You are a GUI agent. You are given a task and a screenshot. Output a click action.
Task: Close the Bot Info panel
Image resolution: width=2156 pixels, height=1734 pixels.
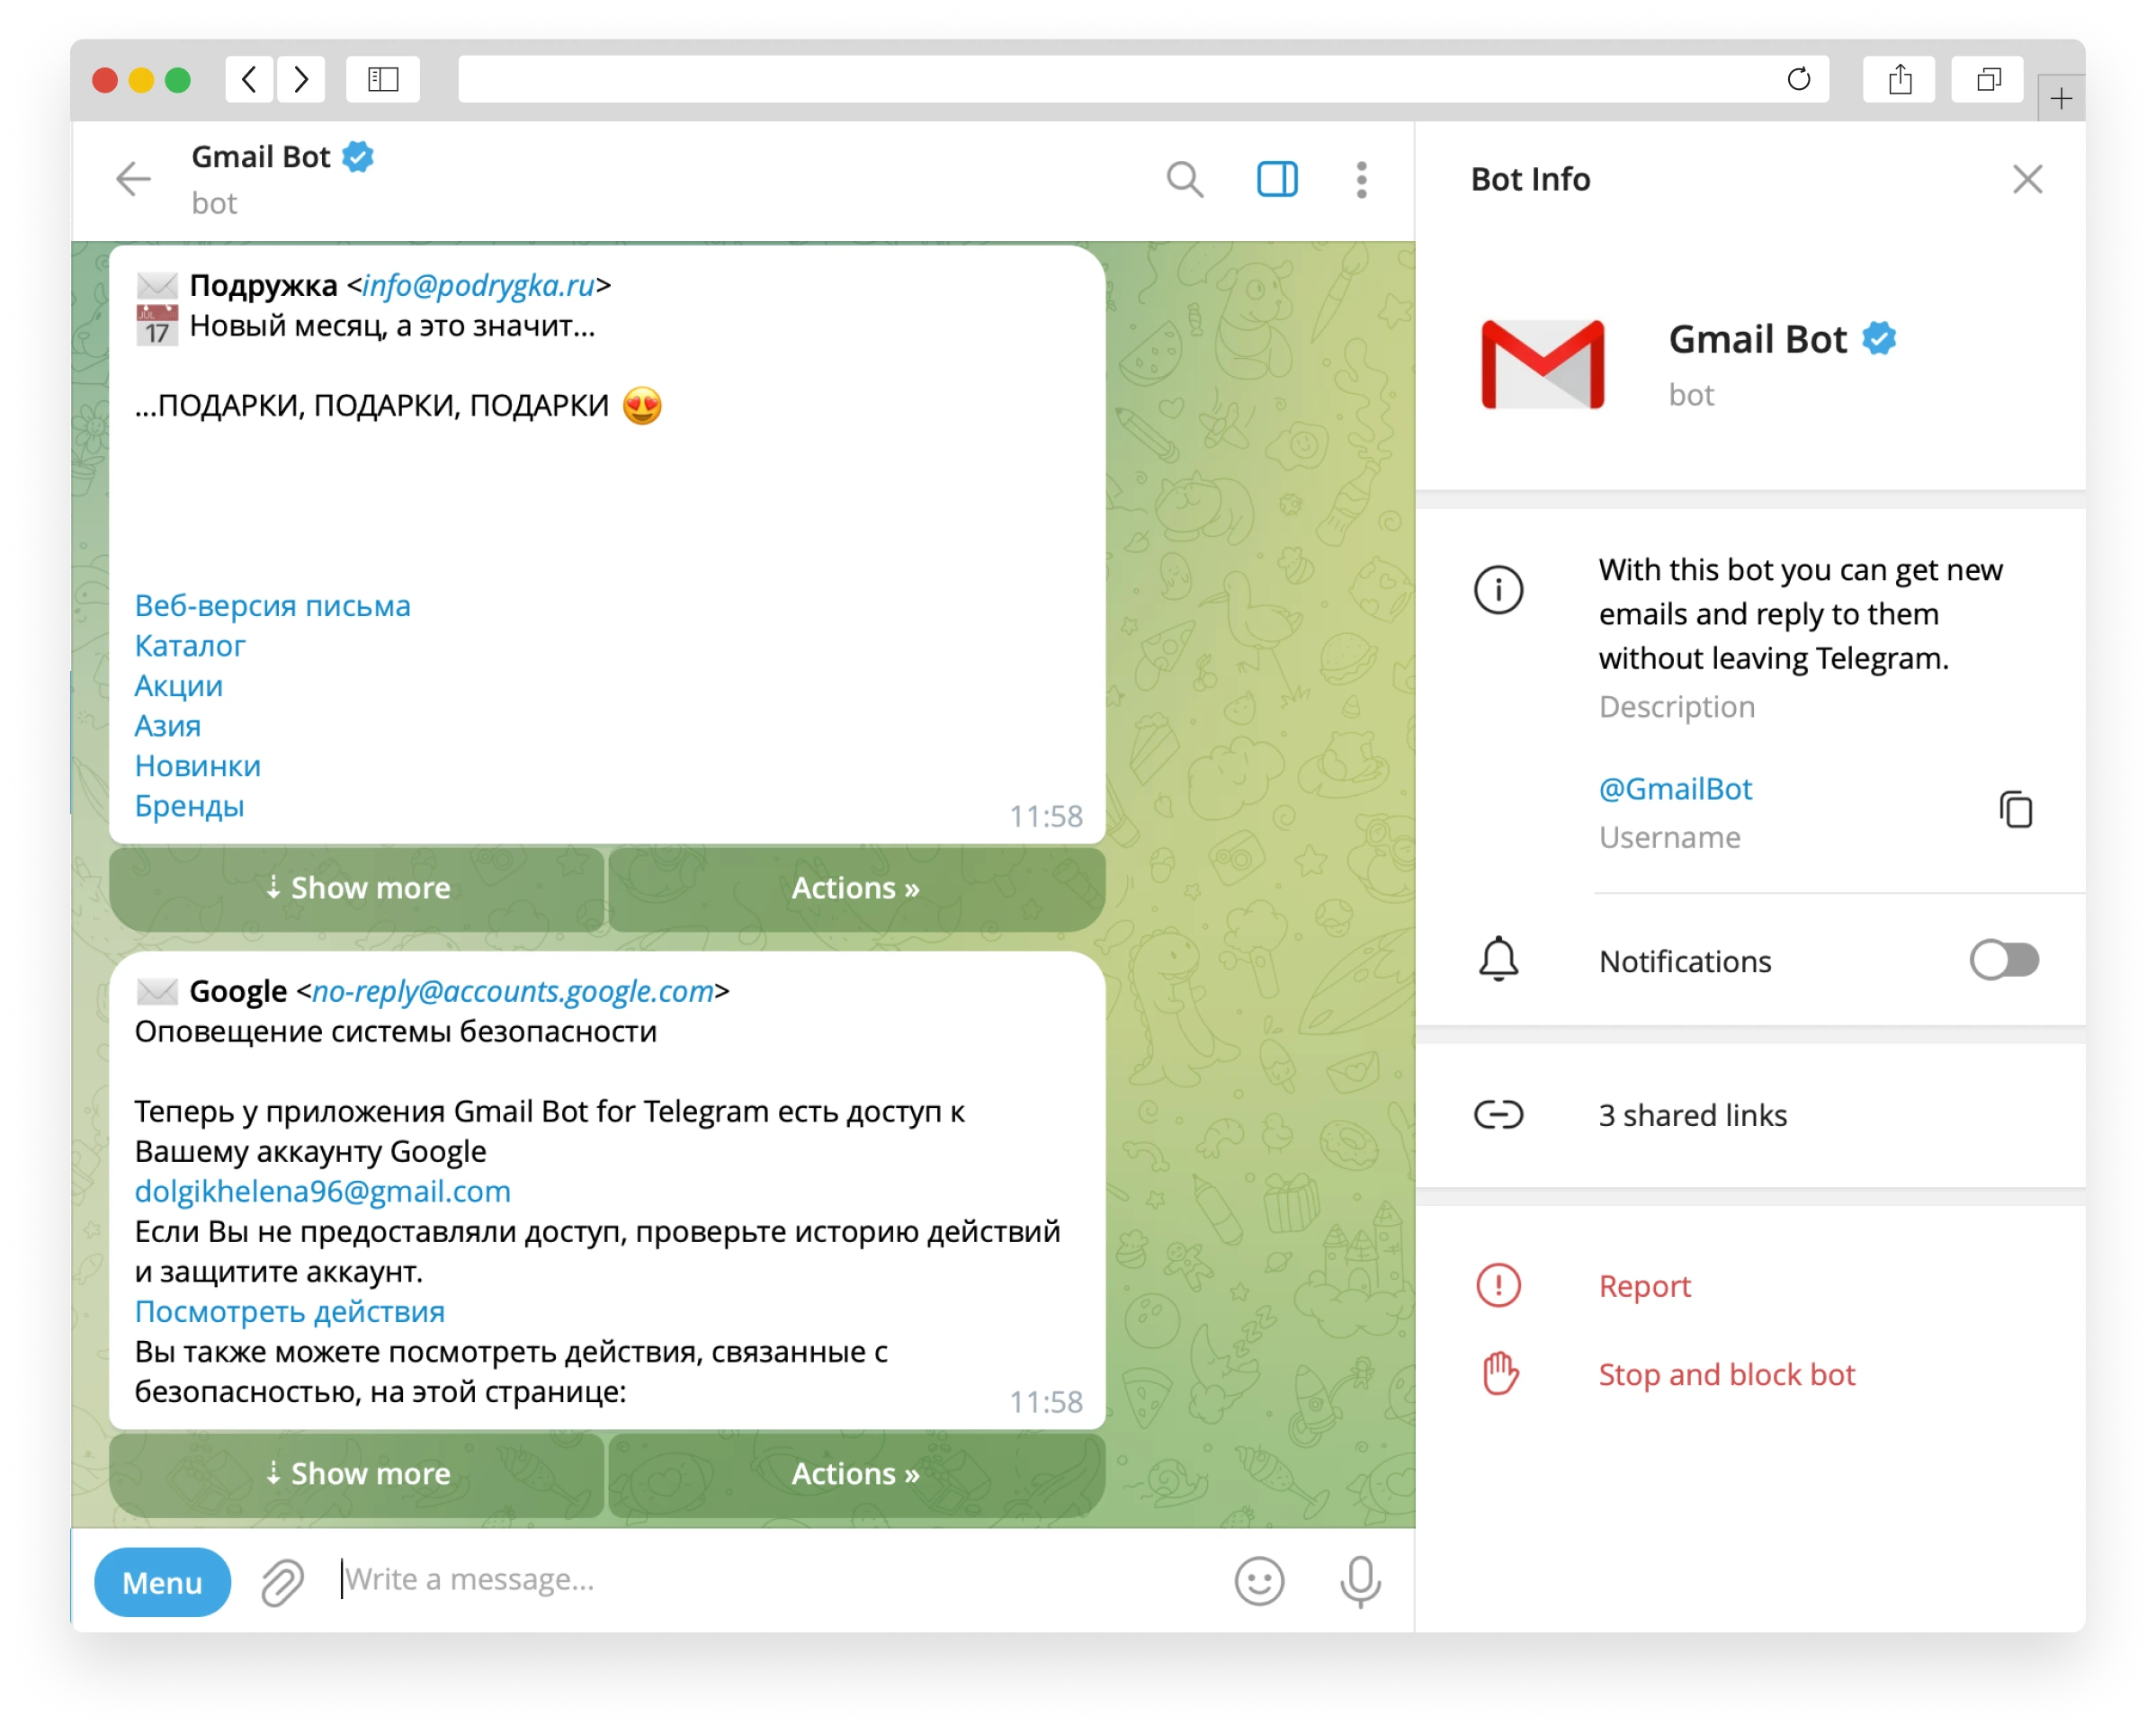click(2027, 180)
